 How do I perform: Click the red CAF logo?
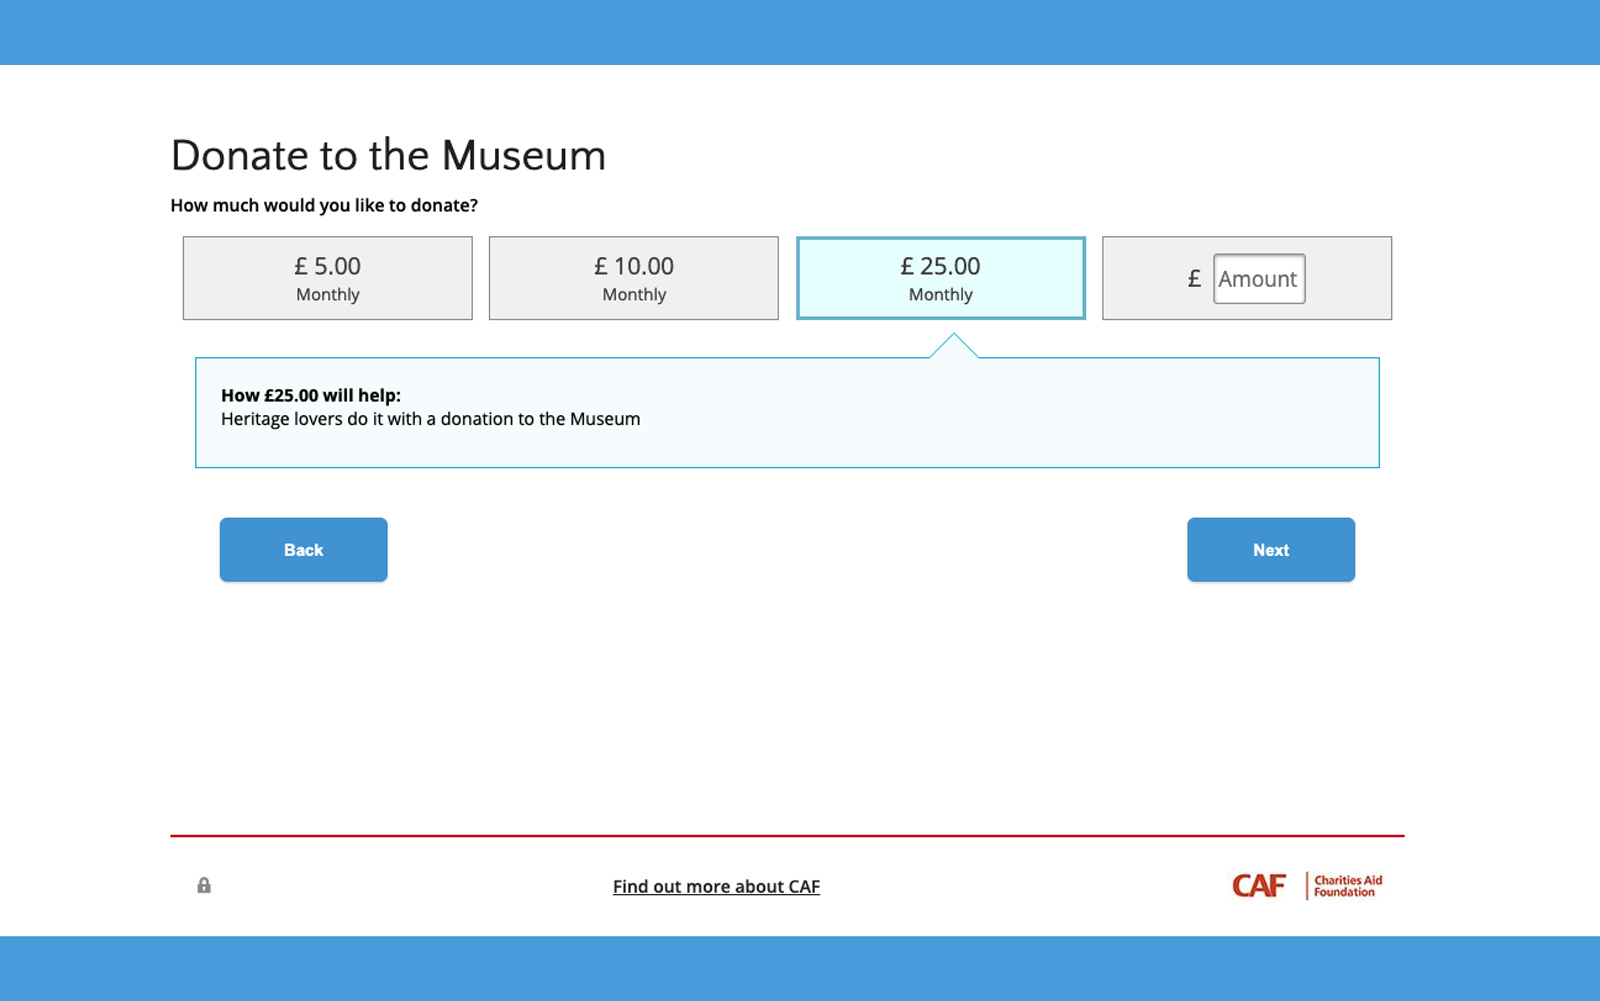coord(1258,886)
